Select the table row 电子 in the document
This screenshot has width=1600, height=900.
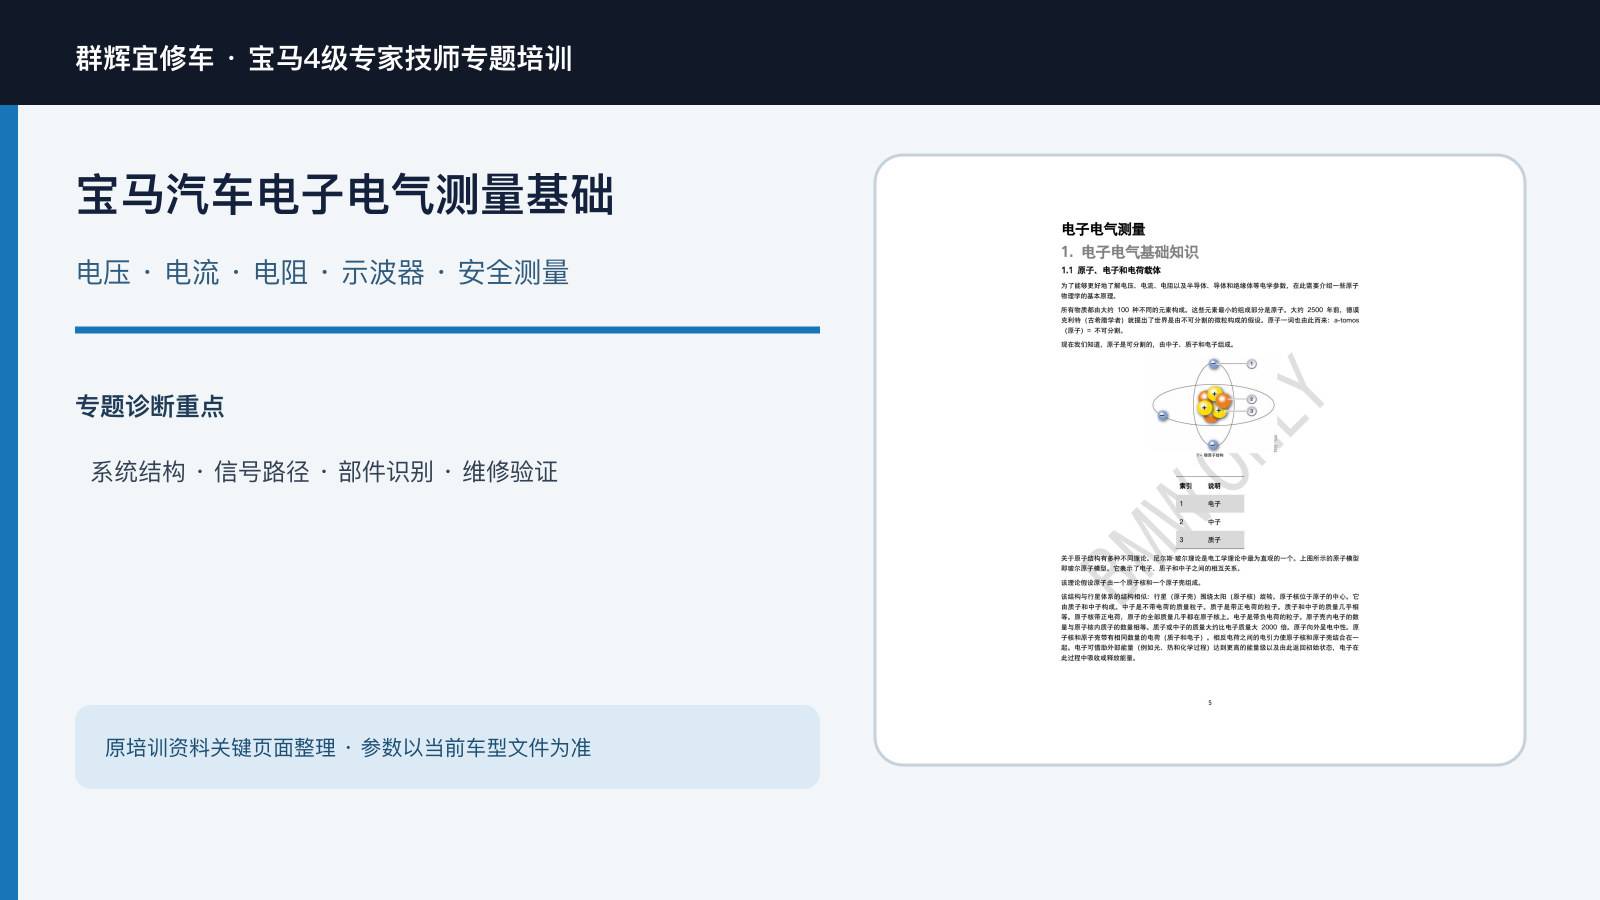coord(1210,504)
